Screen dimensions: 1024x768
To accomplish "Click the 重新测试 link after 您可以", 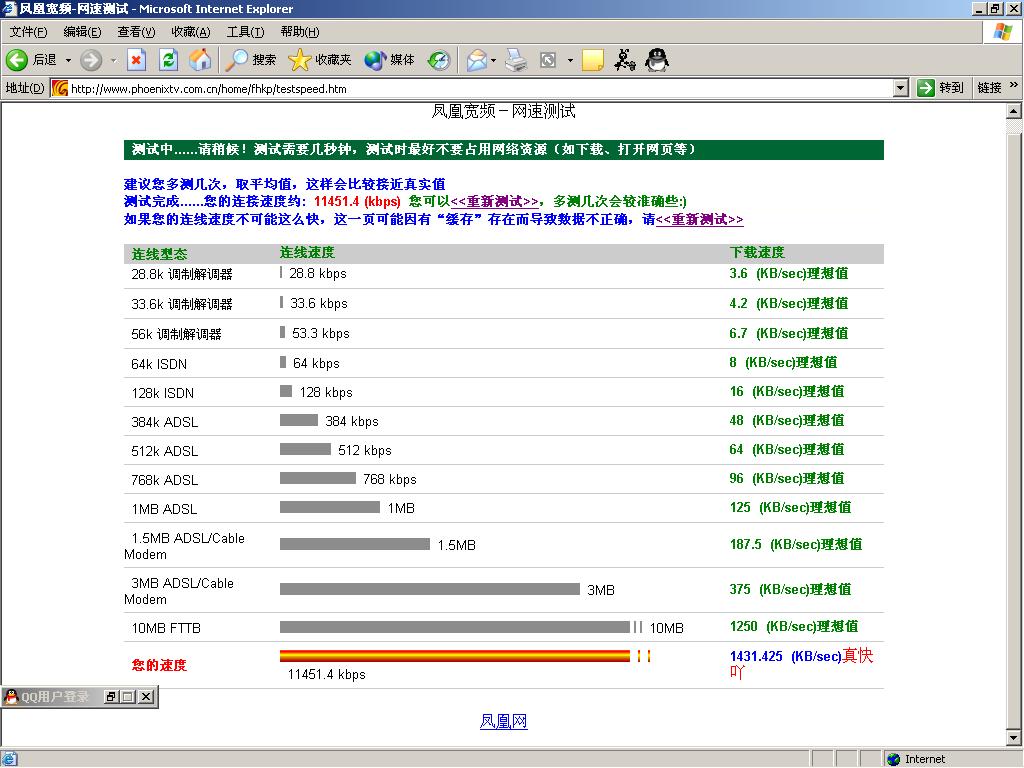I will click(x=495, y=201).
